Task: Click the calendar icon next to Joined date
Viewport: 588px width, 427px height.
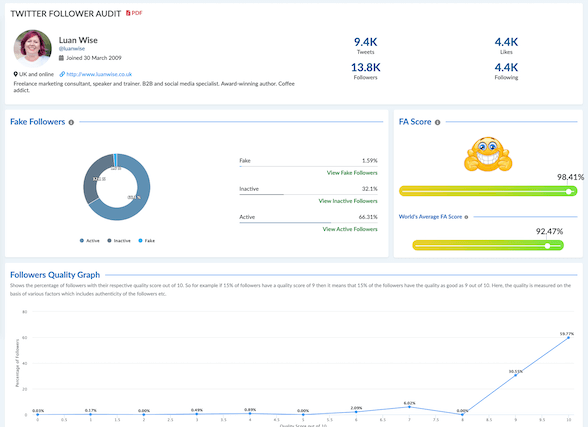Action: pyautogui.click(x=61, y=58)
